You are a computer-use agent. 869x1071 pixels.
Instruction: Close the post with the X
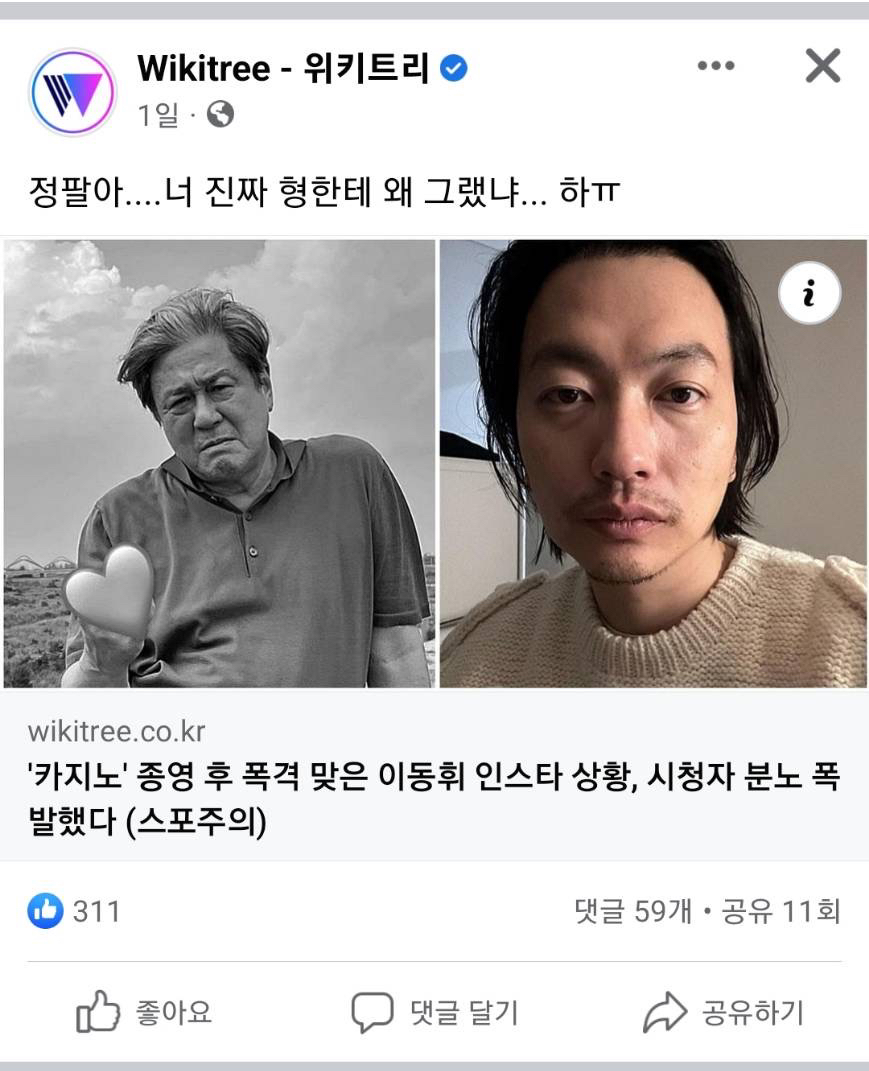click(823, 66)
